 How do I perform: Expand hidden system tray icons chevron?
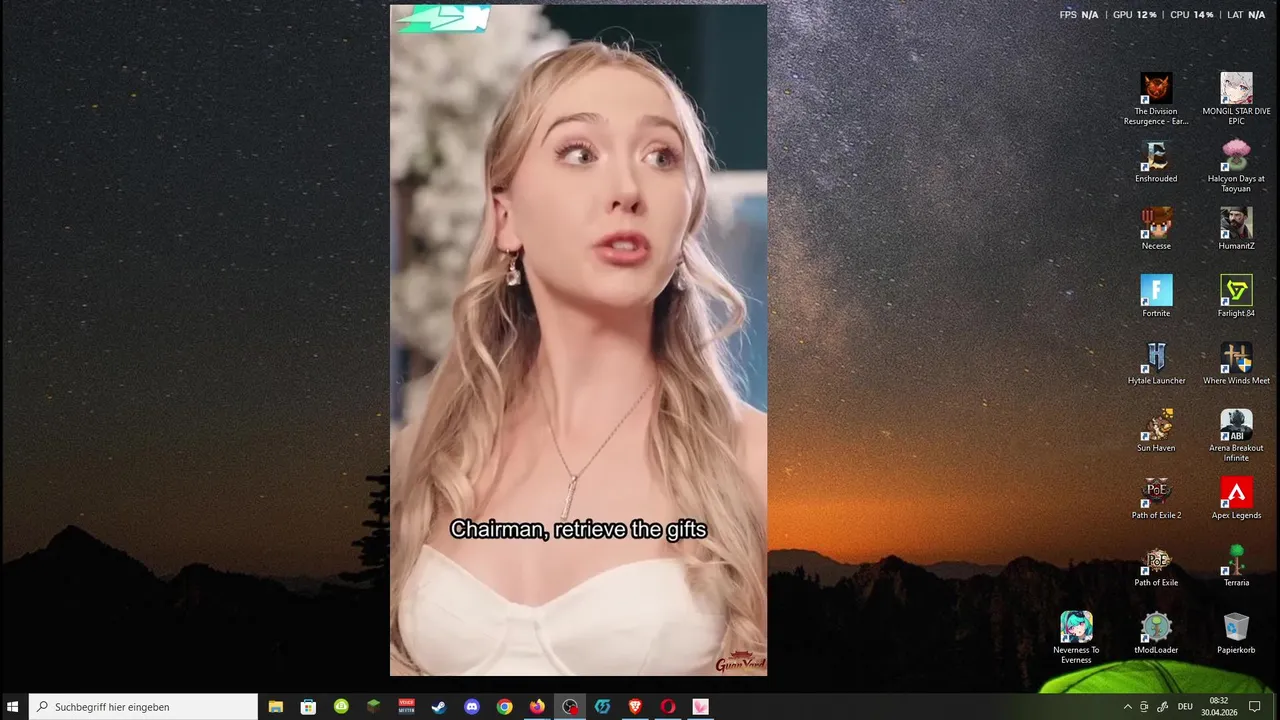[1128, 706]
